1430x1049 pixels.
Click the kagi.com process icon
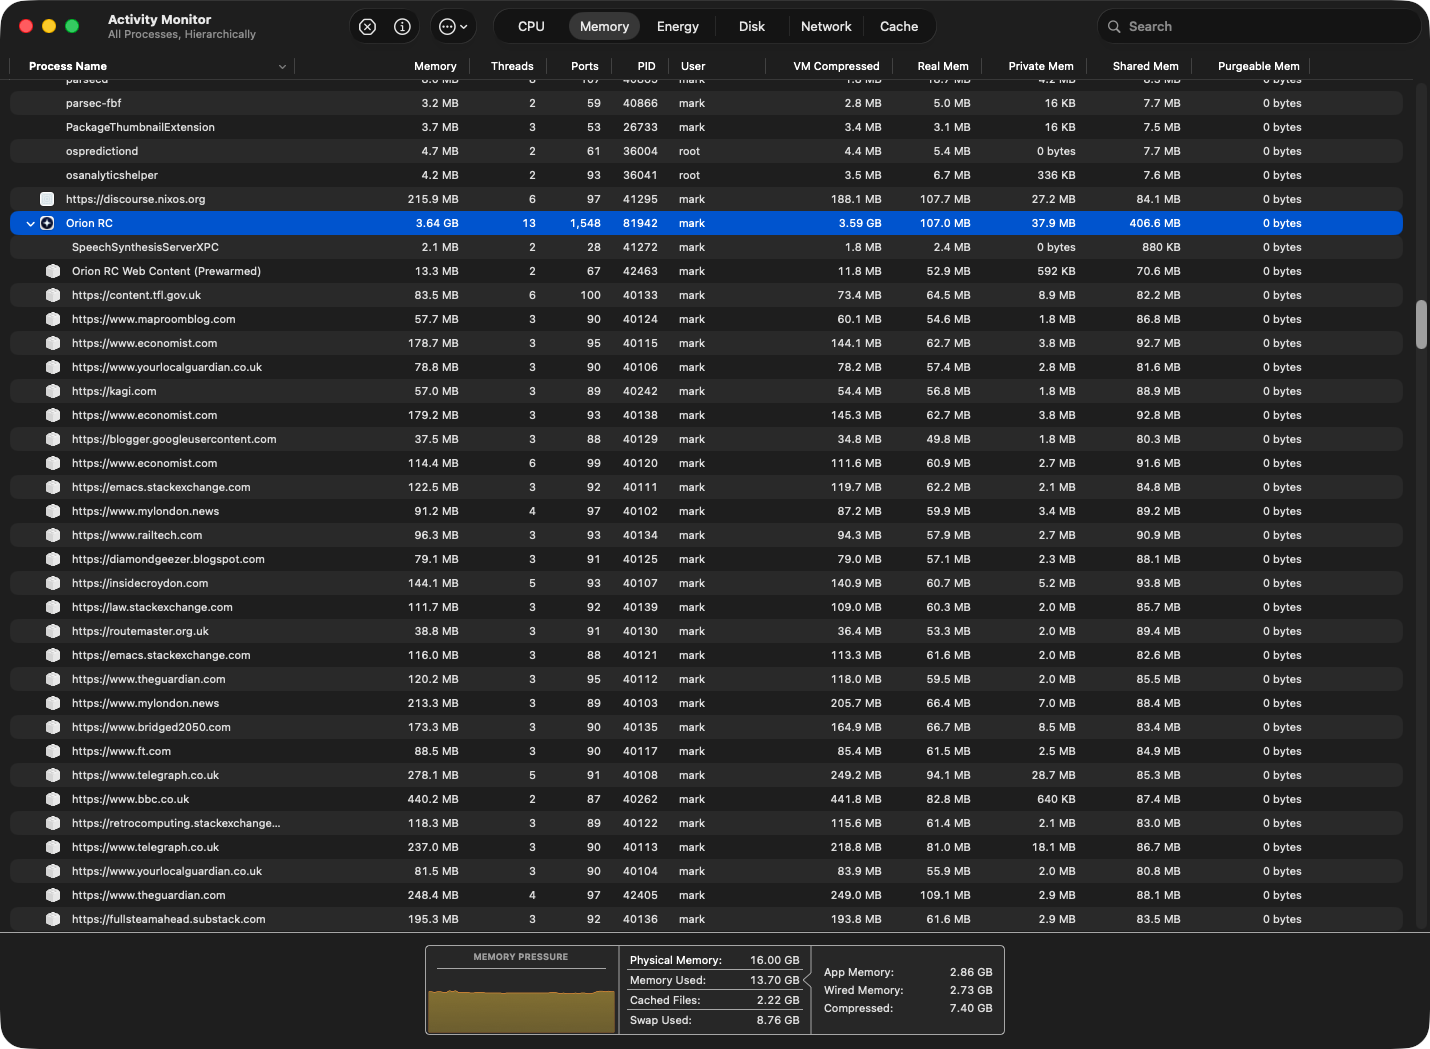[x=53, y=391]
